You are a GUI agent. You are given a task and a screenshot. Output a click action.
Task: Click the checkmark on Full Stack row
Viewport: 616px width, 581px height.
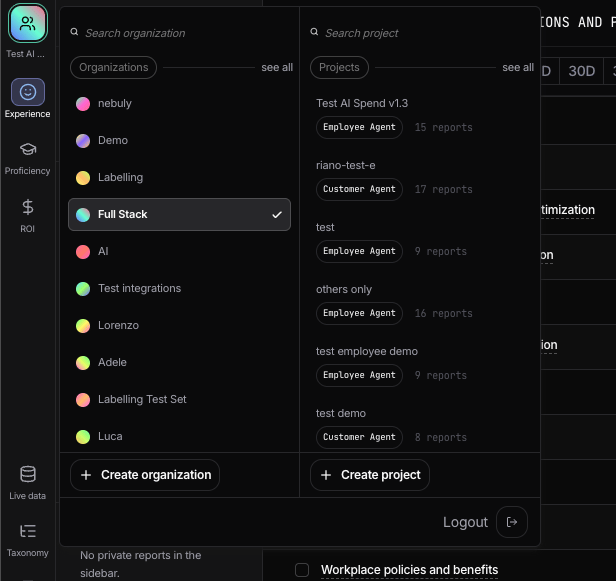277,214
